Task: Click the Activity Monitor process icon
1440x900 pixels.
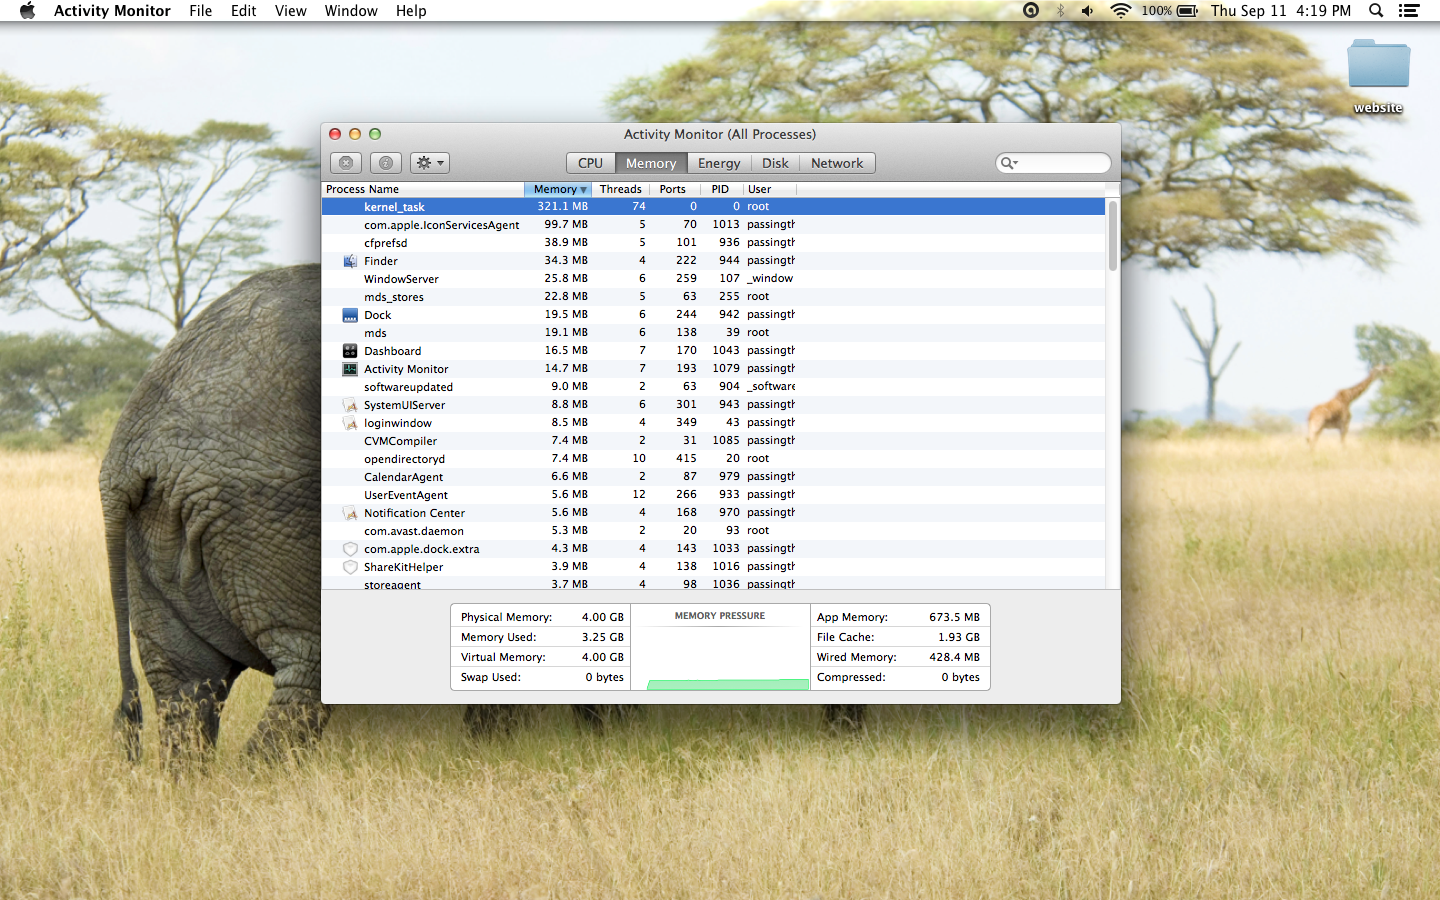Action: (x=350, y=369)
